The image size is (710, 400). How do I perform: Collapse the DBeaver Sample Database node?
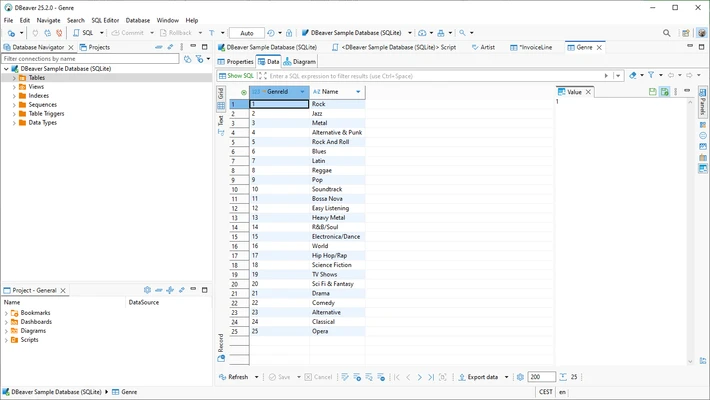tap(6, 69)
